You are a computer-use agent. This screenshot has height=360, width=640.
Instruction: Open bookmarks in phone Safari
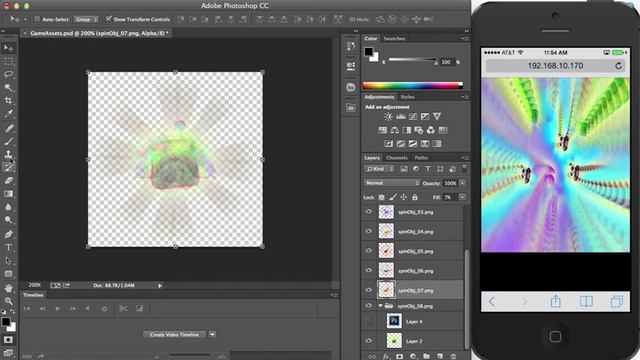tap(586, 302)
